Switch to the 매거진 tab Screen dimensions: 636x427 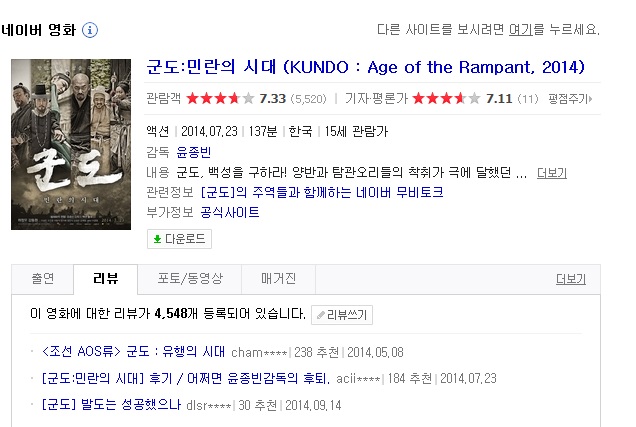pos(278,279)
